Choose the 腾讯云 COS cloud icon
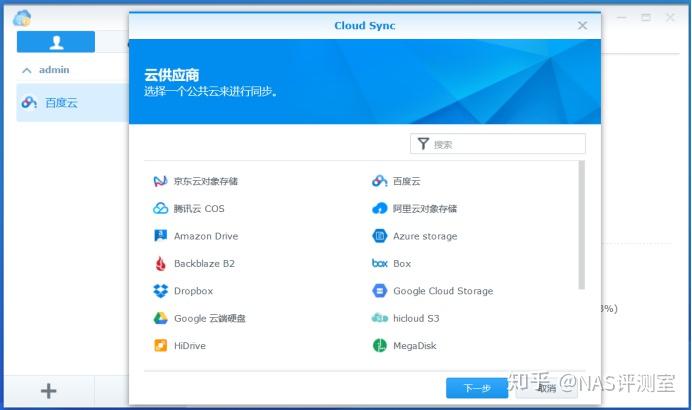The image size is (692, 410). click(160, 208)
